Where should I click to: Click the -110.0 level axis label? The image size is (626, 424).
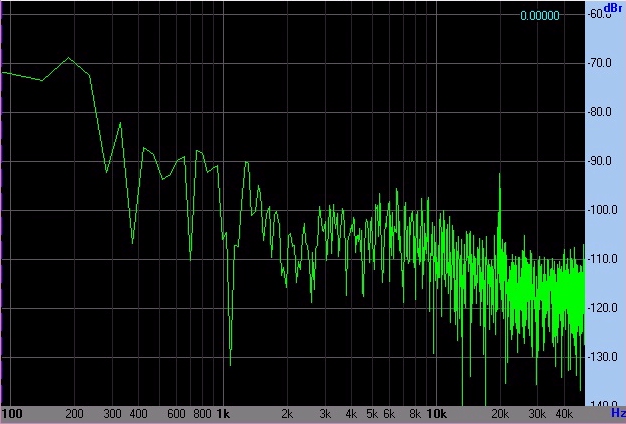[x=602, y=259]
